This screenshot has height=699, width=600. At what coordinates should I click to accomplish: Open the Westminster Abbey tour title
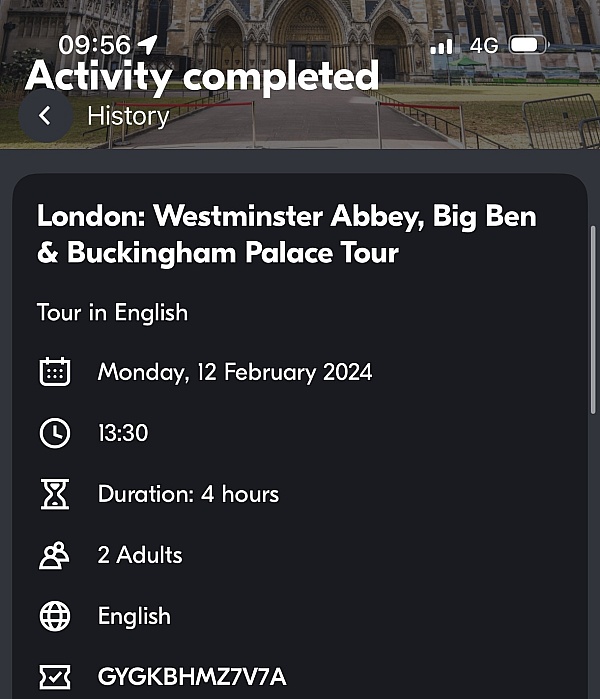click(x=287, y=234)
